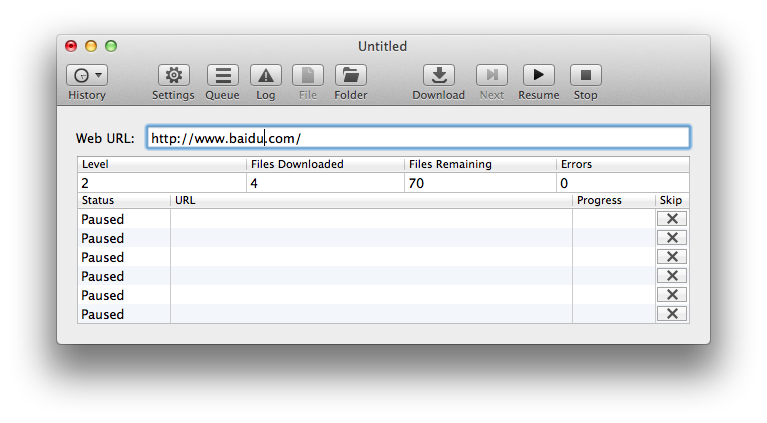
Task: Skip the third Paused item
Action: coord(672,257)
